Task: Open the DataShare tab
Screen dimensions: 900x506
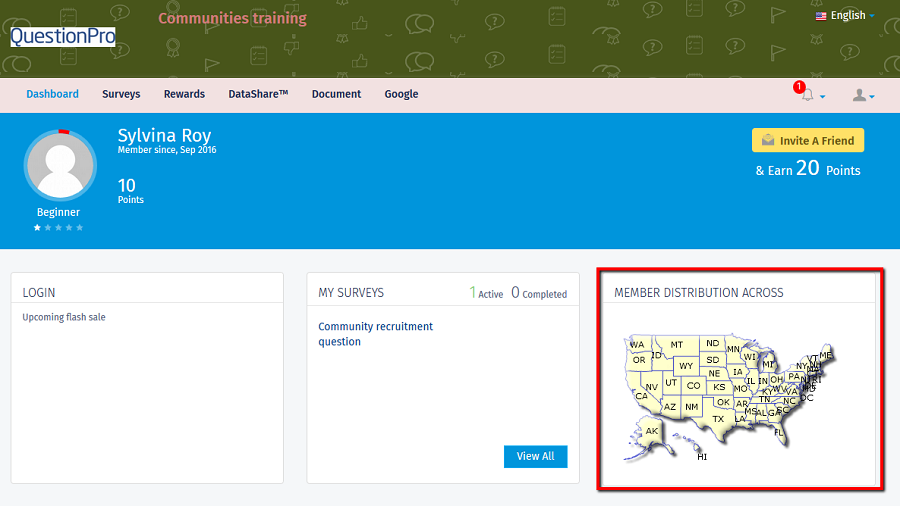Action: pos(258,94)
